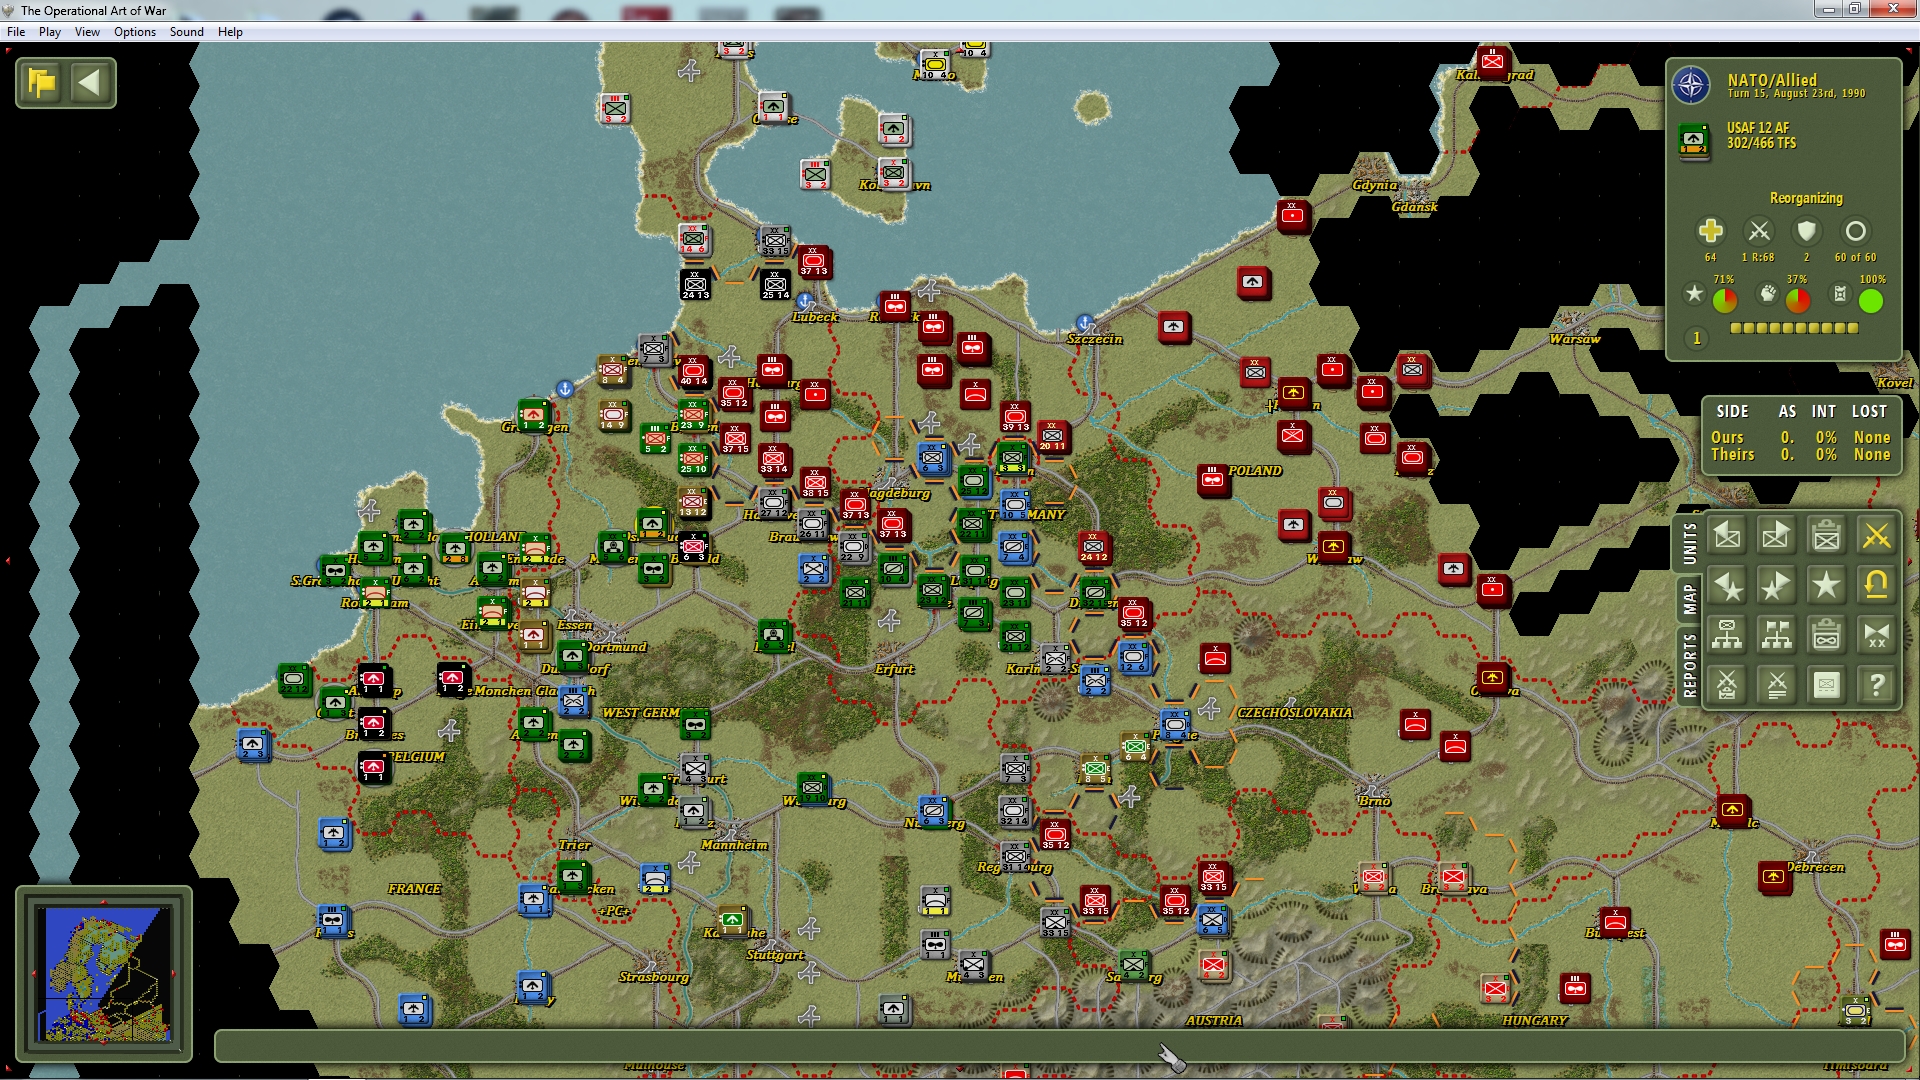
Task: Click the circled number 1 badge
Action: tap(1697, 338)
